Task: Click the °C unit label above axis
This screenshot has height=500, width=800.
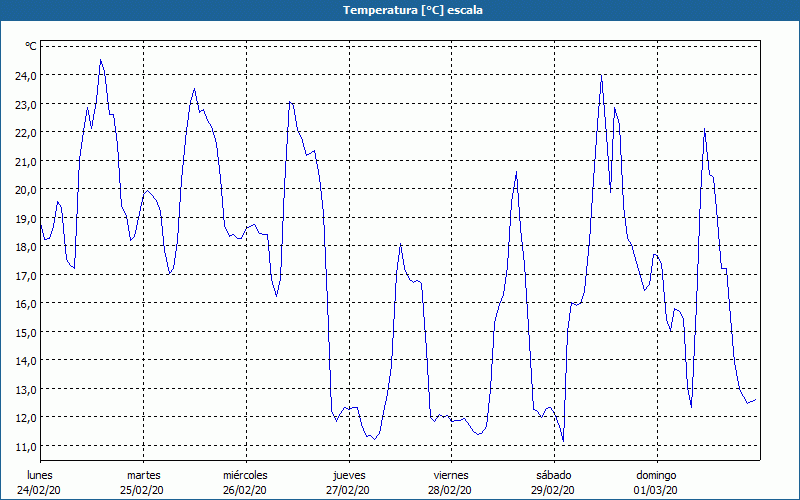Action: point(31,46)
